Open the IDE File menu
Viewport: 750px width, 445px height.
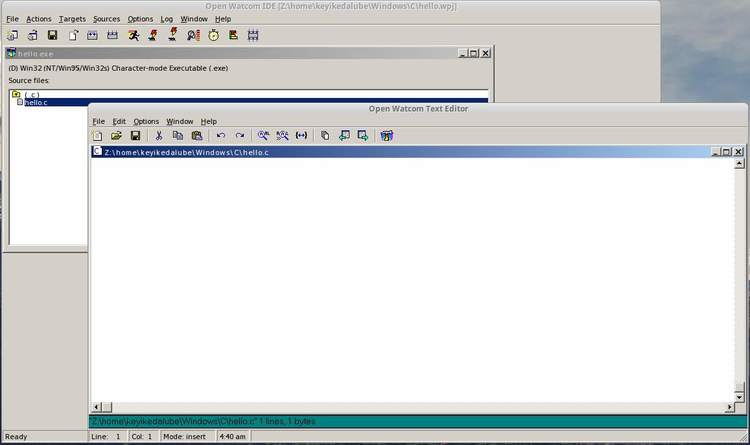12,19
